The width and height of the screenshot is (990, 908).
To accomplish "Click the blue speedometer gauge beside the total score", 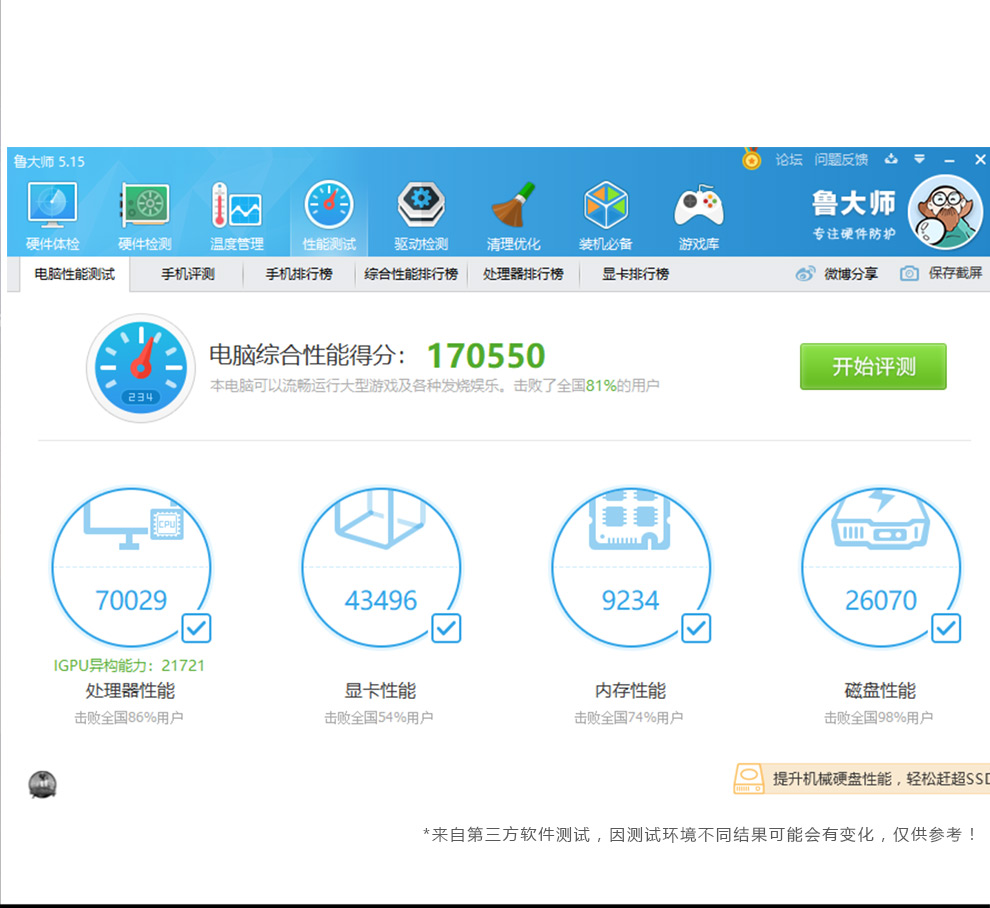I will (x=140, y=367).
